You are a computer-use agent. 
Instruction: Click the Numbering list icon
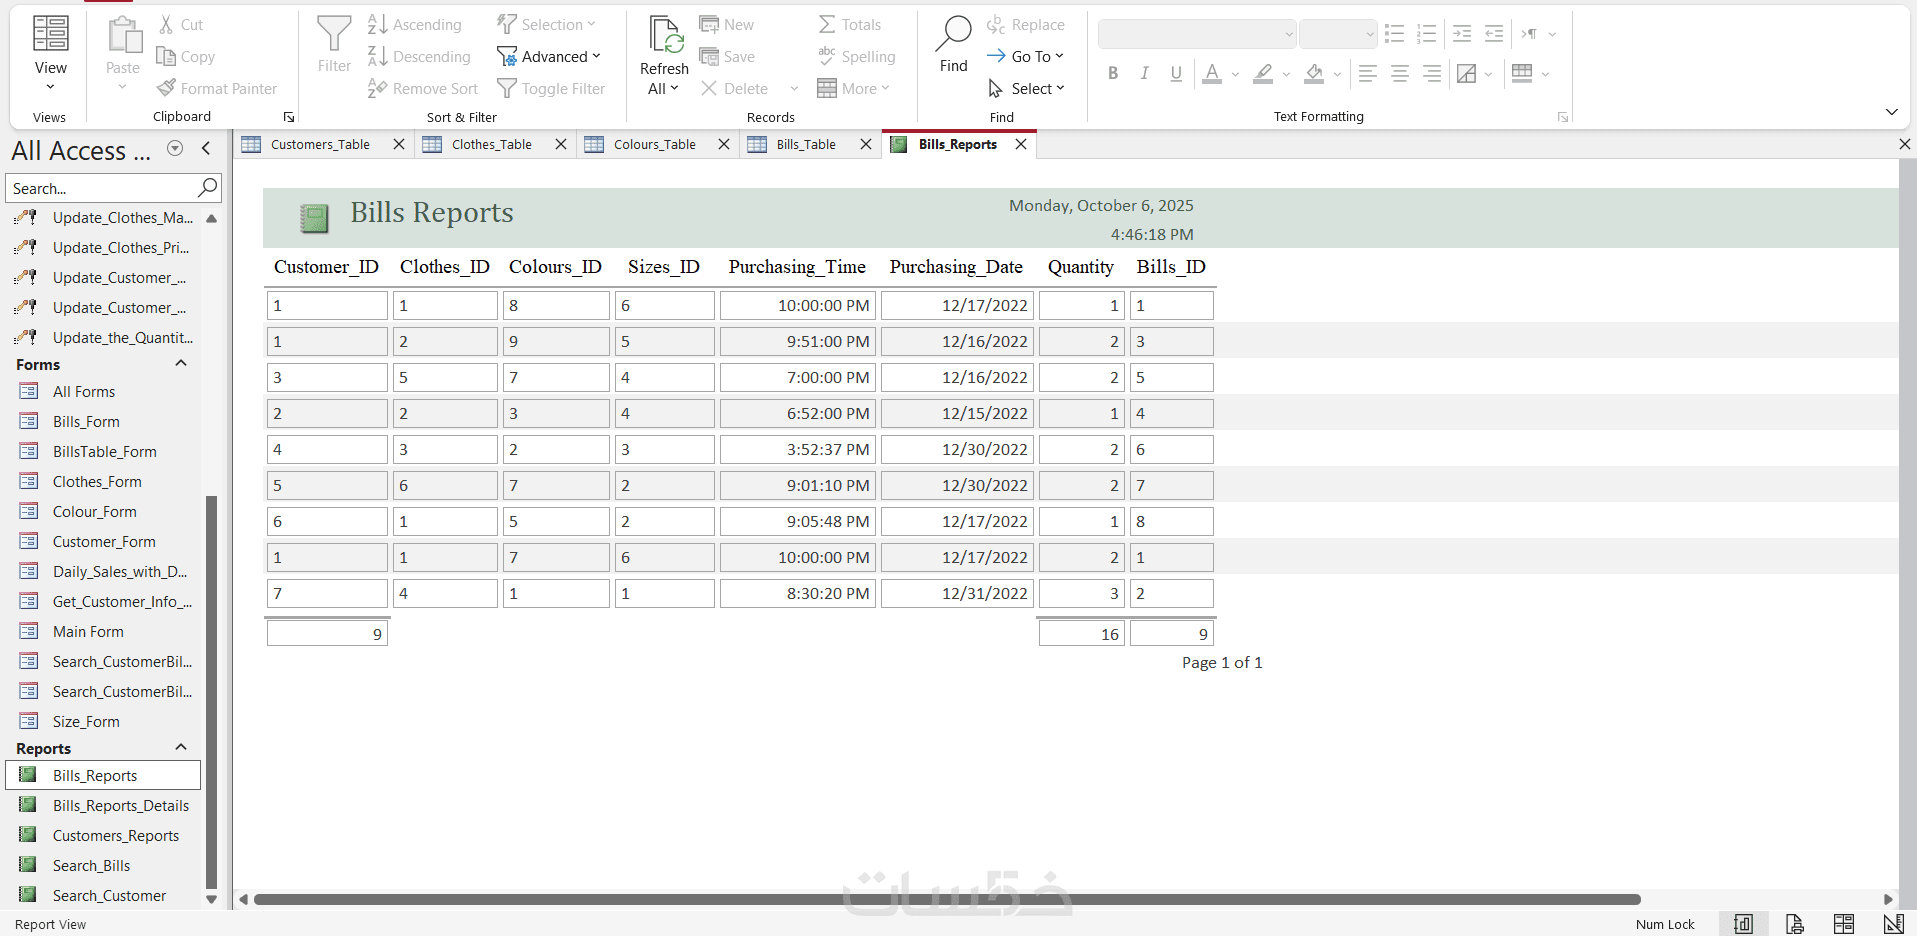pyautogui.click(x=1426, y=34)
